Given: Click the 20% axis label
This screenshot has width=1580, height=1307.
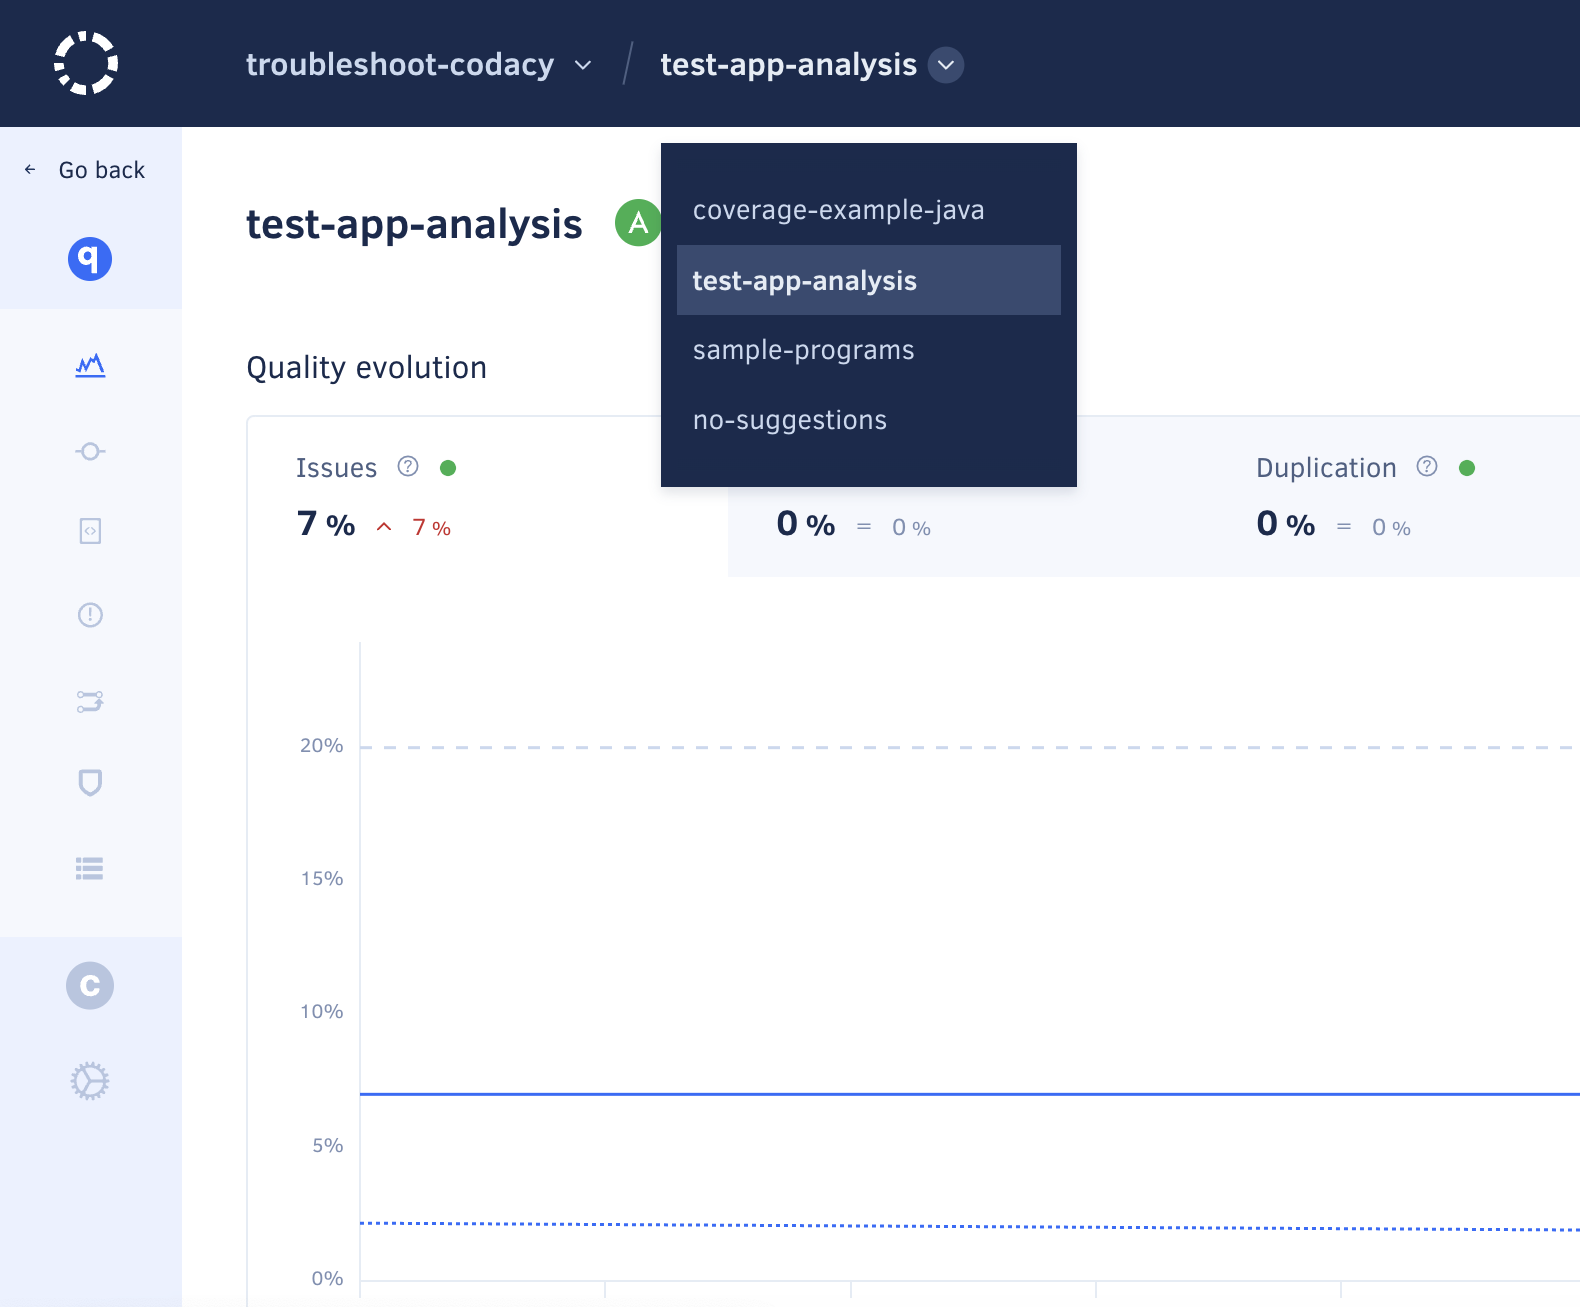Looking at the screenshot, I should point(322,746).
